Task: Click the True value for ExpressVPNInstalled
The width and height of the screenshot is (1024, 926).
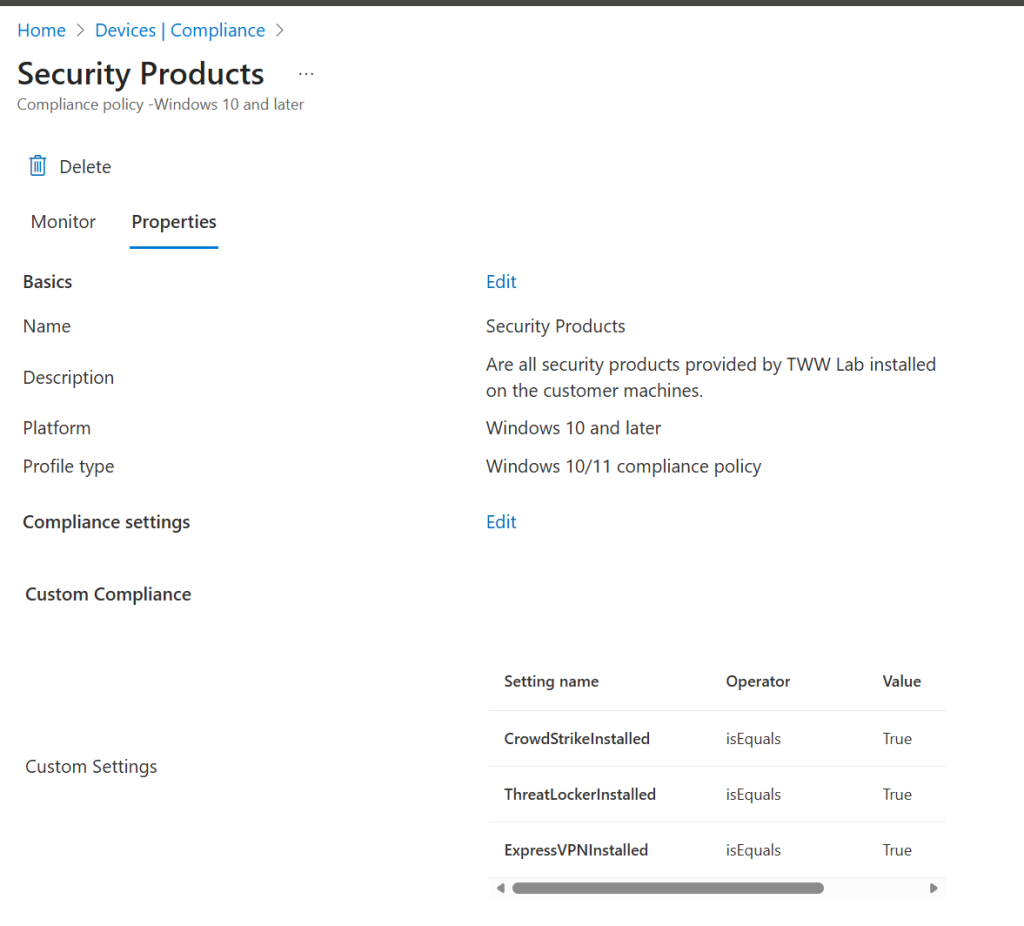Action: click(897, 851)
